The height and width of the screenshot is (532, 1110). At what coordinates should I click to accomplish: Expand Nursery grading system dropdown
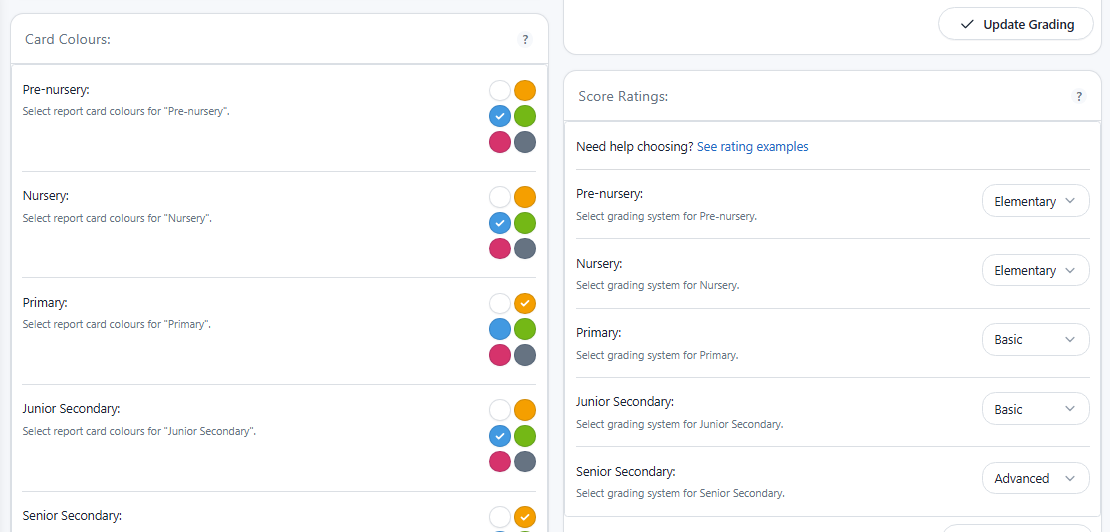[x=1035, y=270]
